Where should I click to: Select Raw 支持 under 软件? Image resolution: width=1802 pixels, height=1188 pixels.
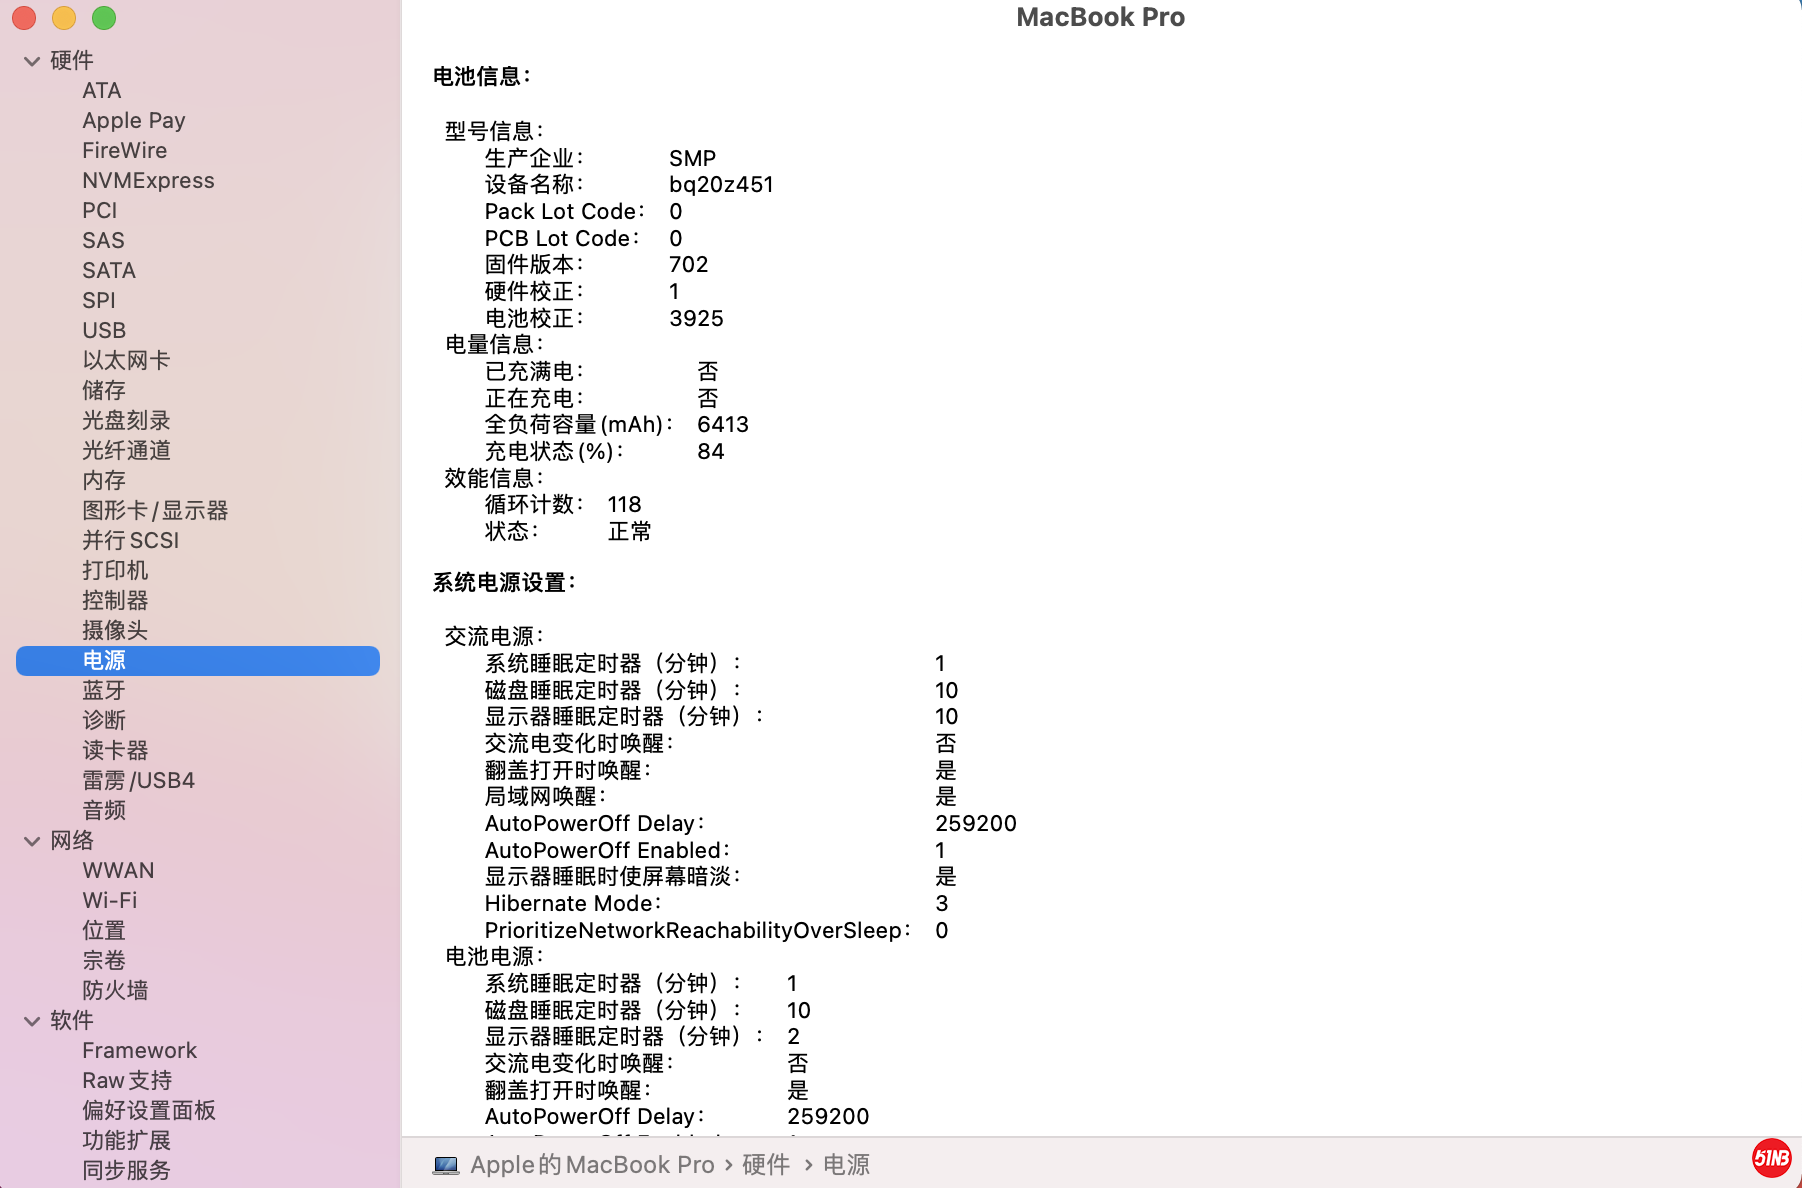pyautogui.click(x=127, y=1081)
